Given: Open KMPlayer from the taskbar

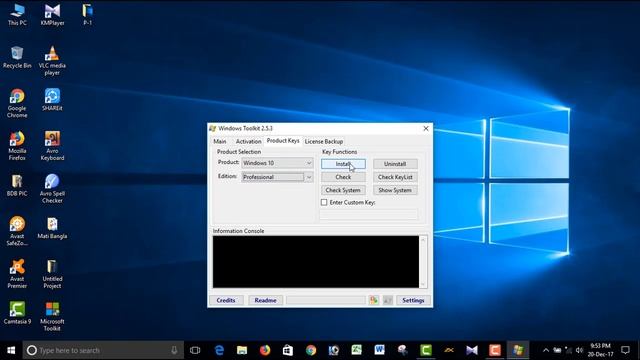Looking at the screenshot, I should click(472, 350).
